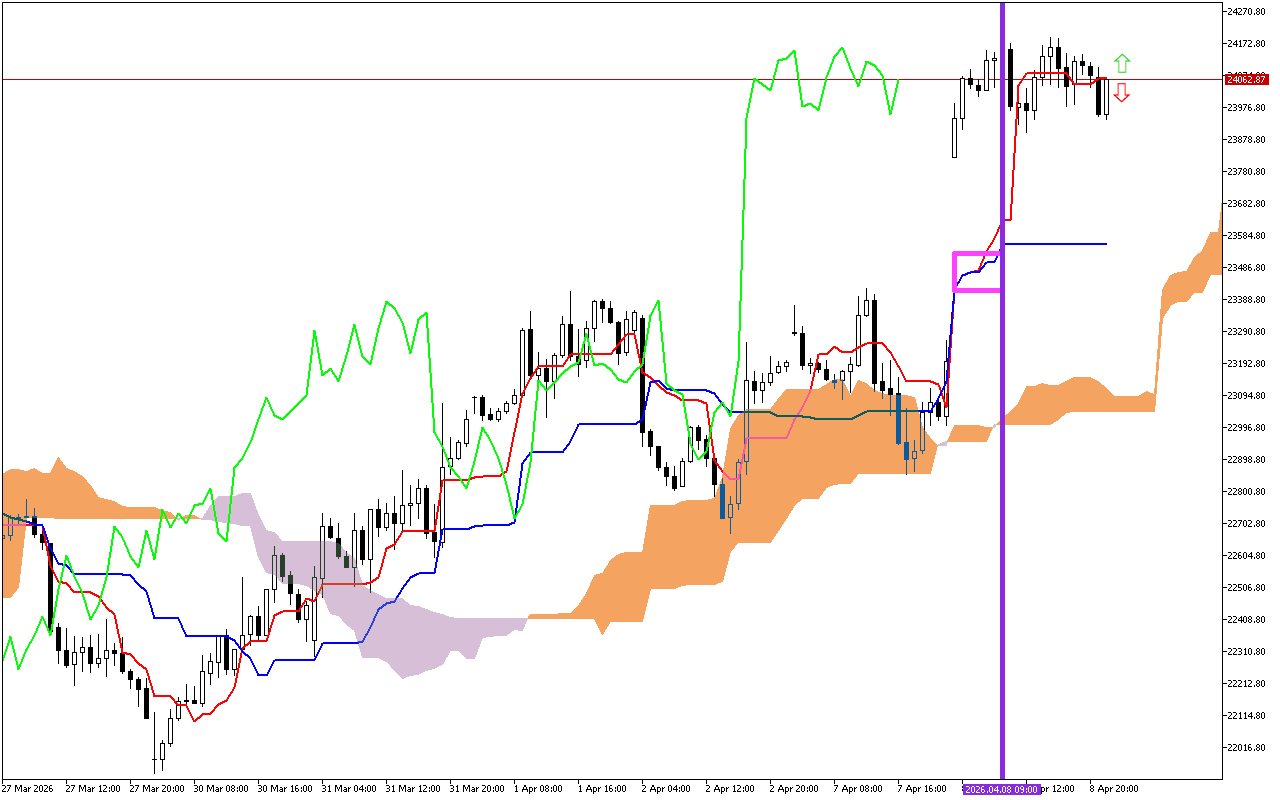Click the 24270.80 price axis label
Viewport: 1280px width, 800px height.
[1246, 12]
